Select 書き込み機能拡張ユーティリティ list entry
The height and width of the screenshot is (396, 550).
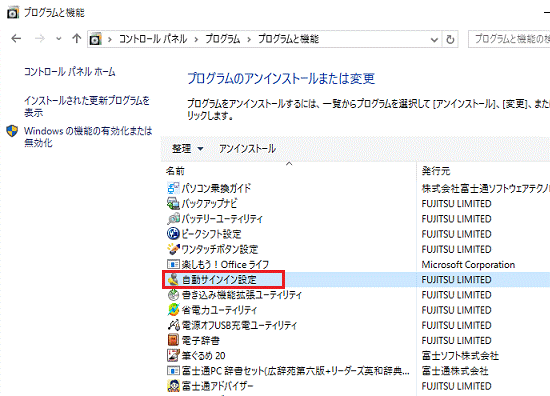pyautogui.click(x=242, y=295)
